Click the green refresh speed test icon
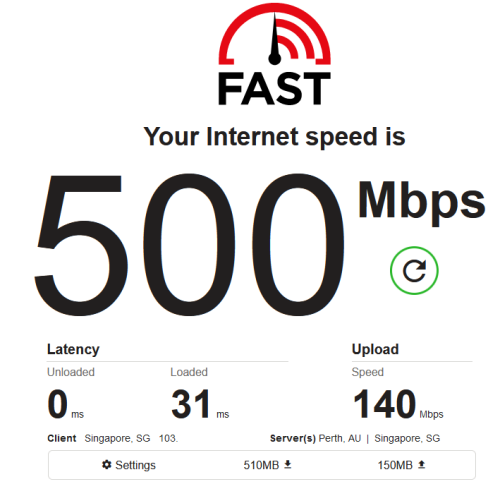Viewport: 500px width, 484px height. [x=414, y=270]
